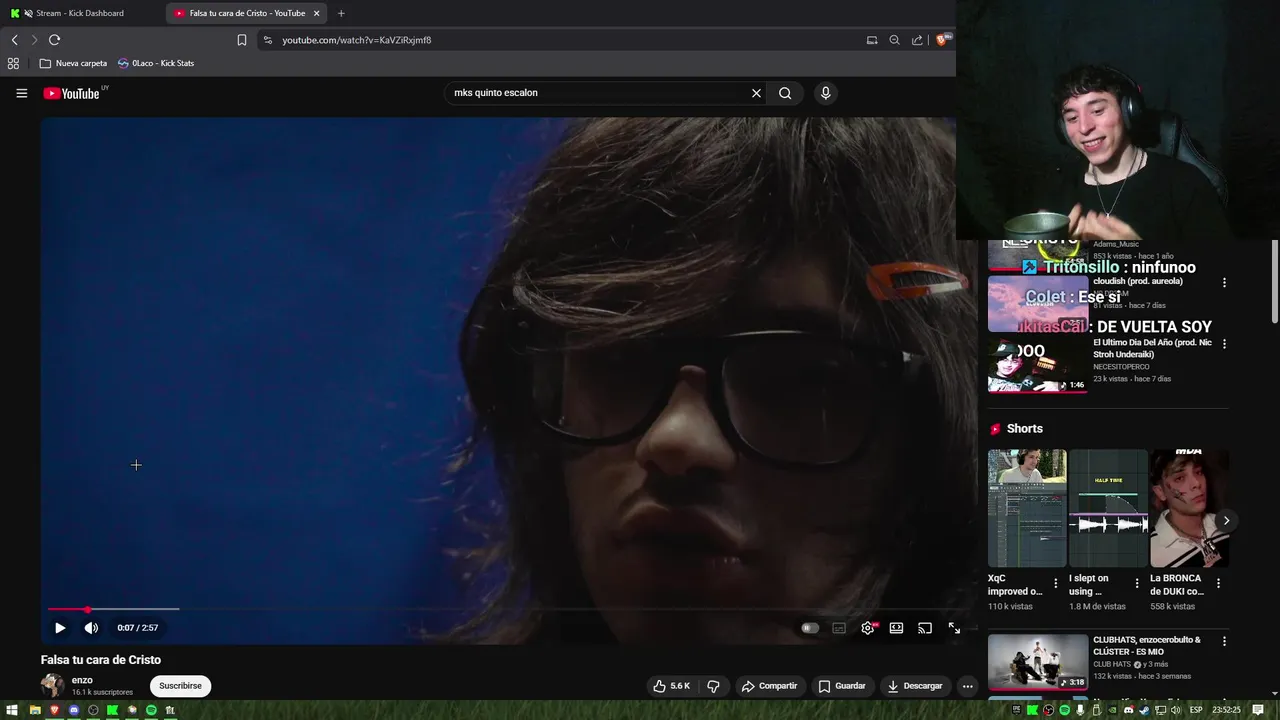Open CLUBHATS ES MIO video thumbnail
The width and height of the screenshot is (1280, 720).
pos(1038,662)
